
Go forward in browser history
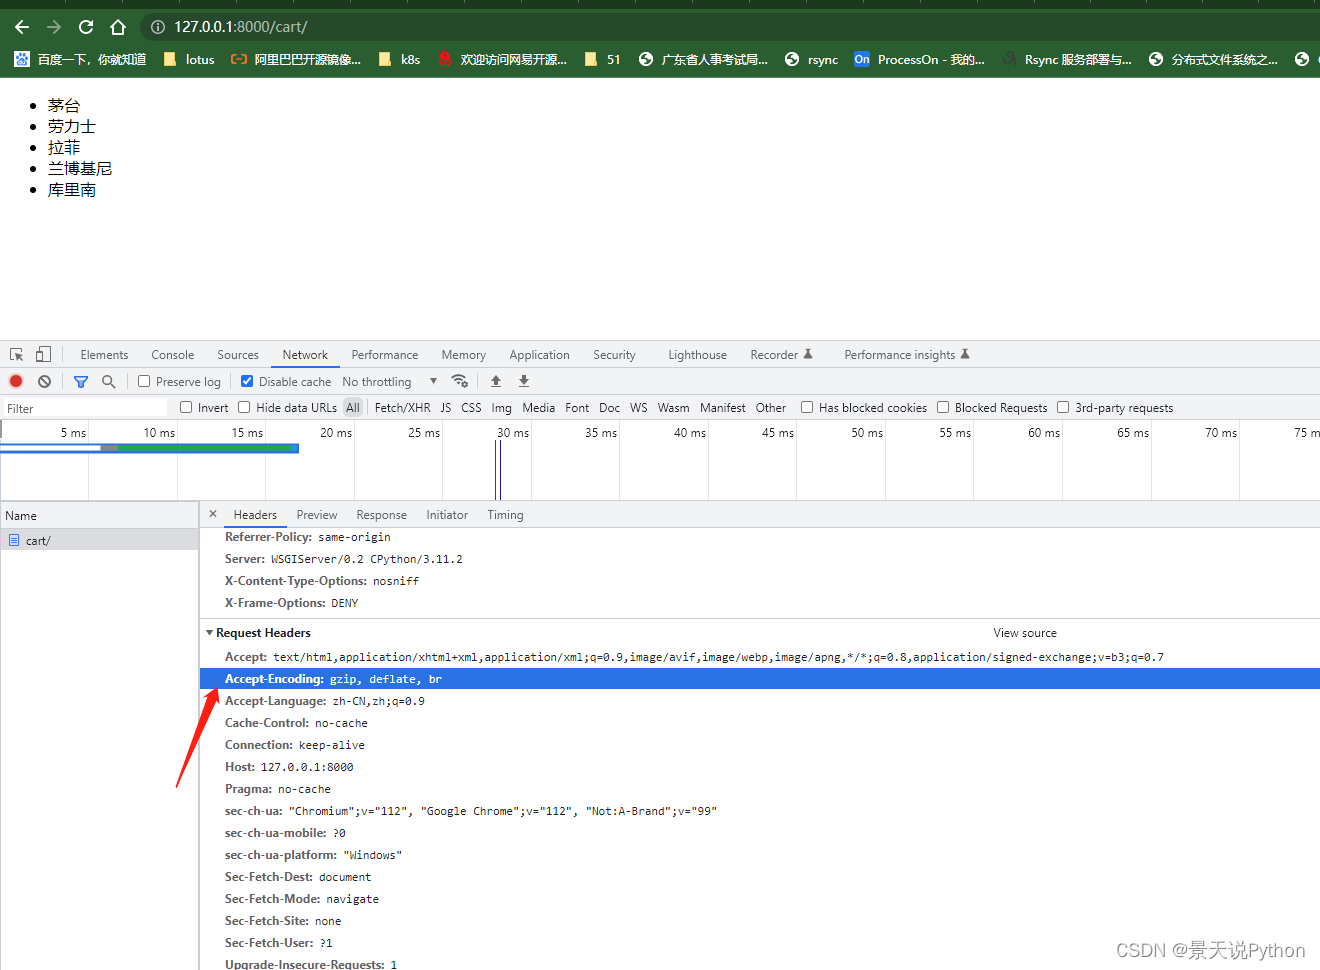(54, 27)
